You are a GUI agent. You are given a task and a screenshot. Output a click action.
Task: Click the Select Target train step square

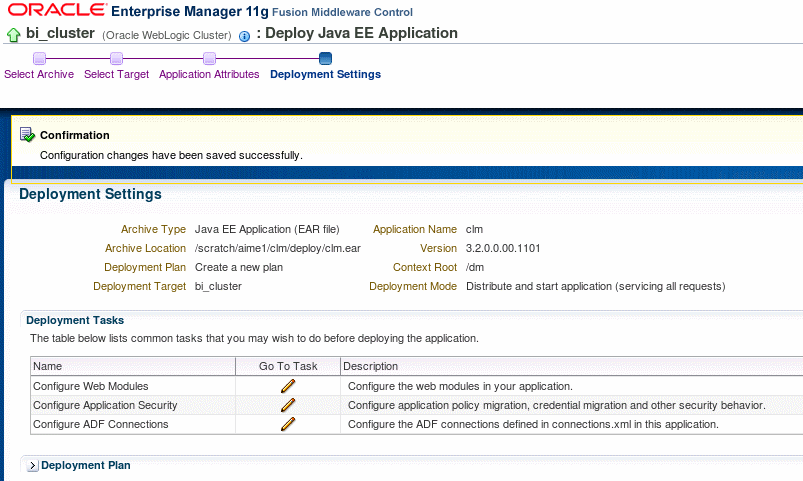(x=117, y=58)
